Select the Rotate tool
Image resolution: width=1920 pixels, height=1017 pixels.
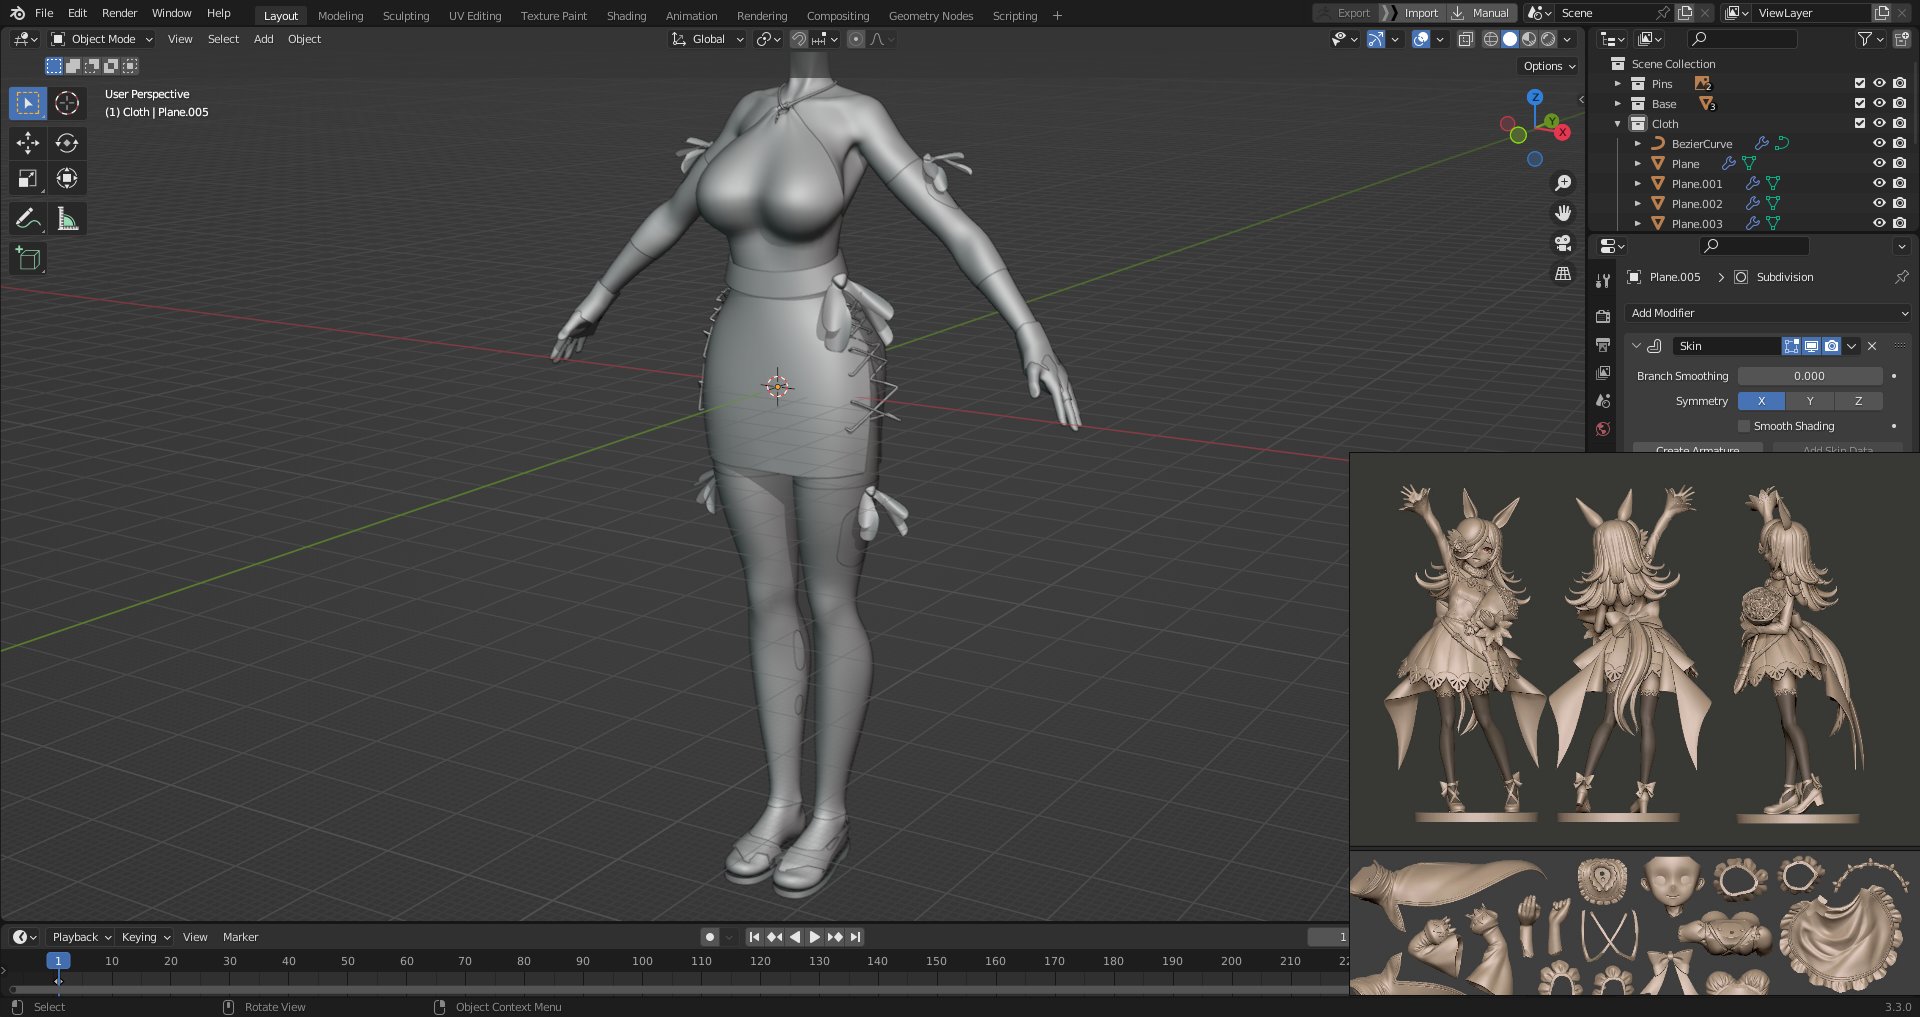[67, 143]
